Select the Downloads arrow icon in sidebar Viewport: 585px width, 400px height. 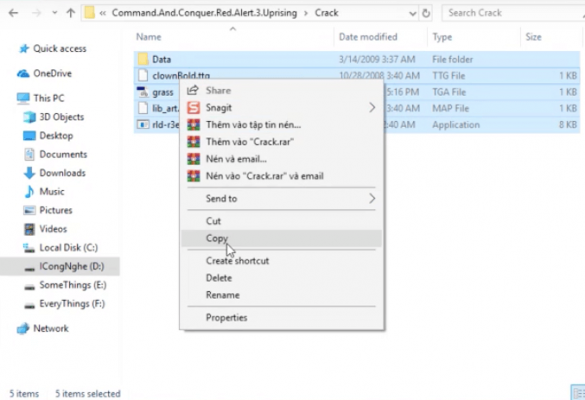click(29, 173)
